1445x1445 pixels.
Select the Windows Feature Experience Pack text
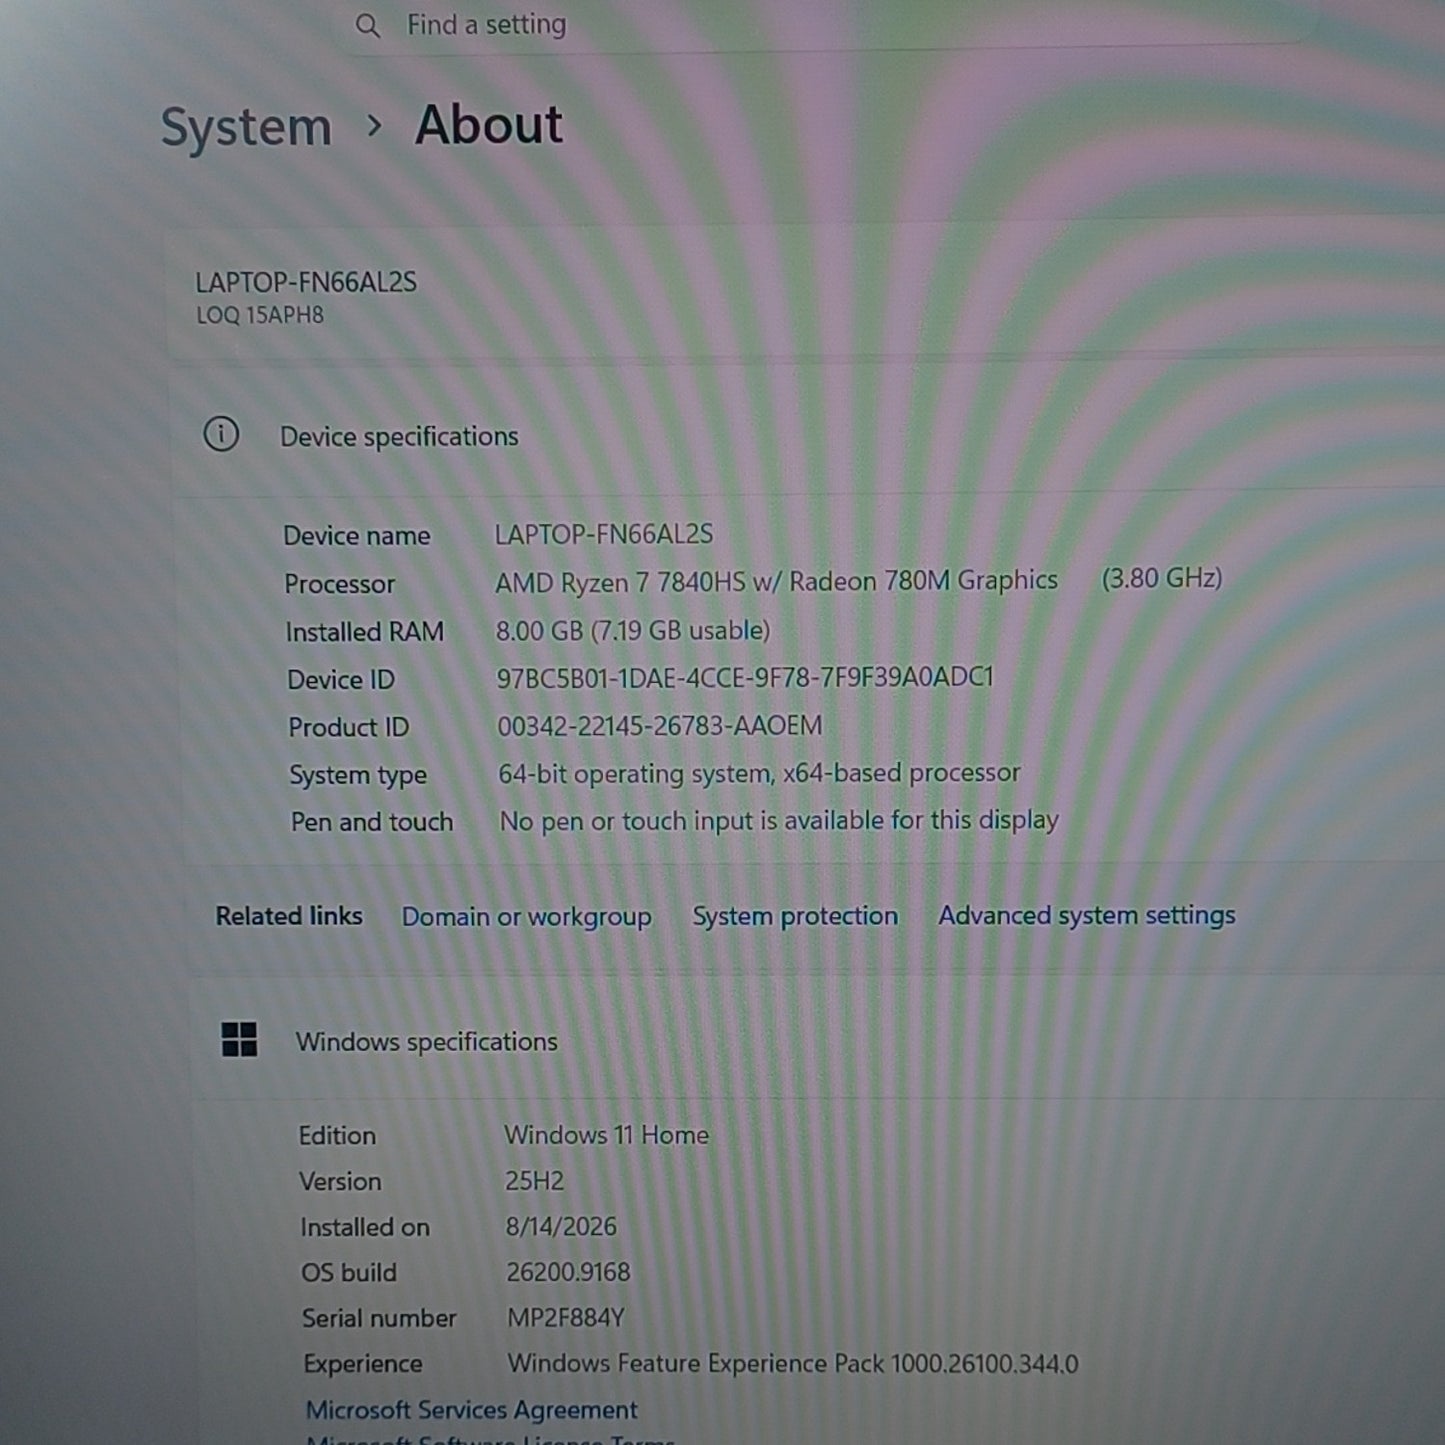click(793, 1363)
